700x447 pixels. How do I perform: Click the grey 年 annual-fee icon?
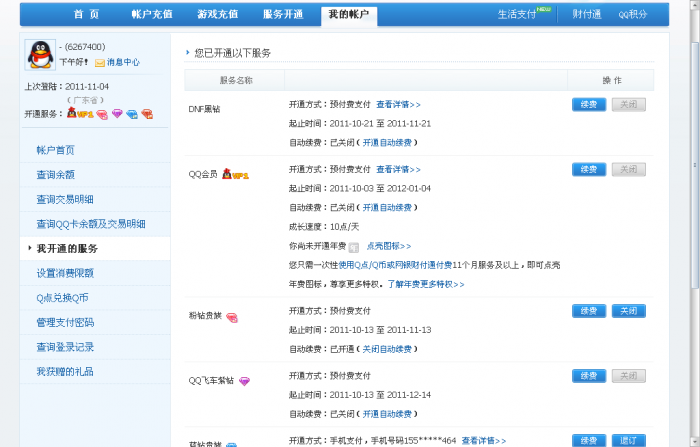(x=354, y=247)
